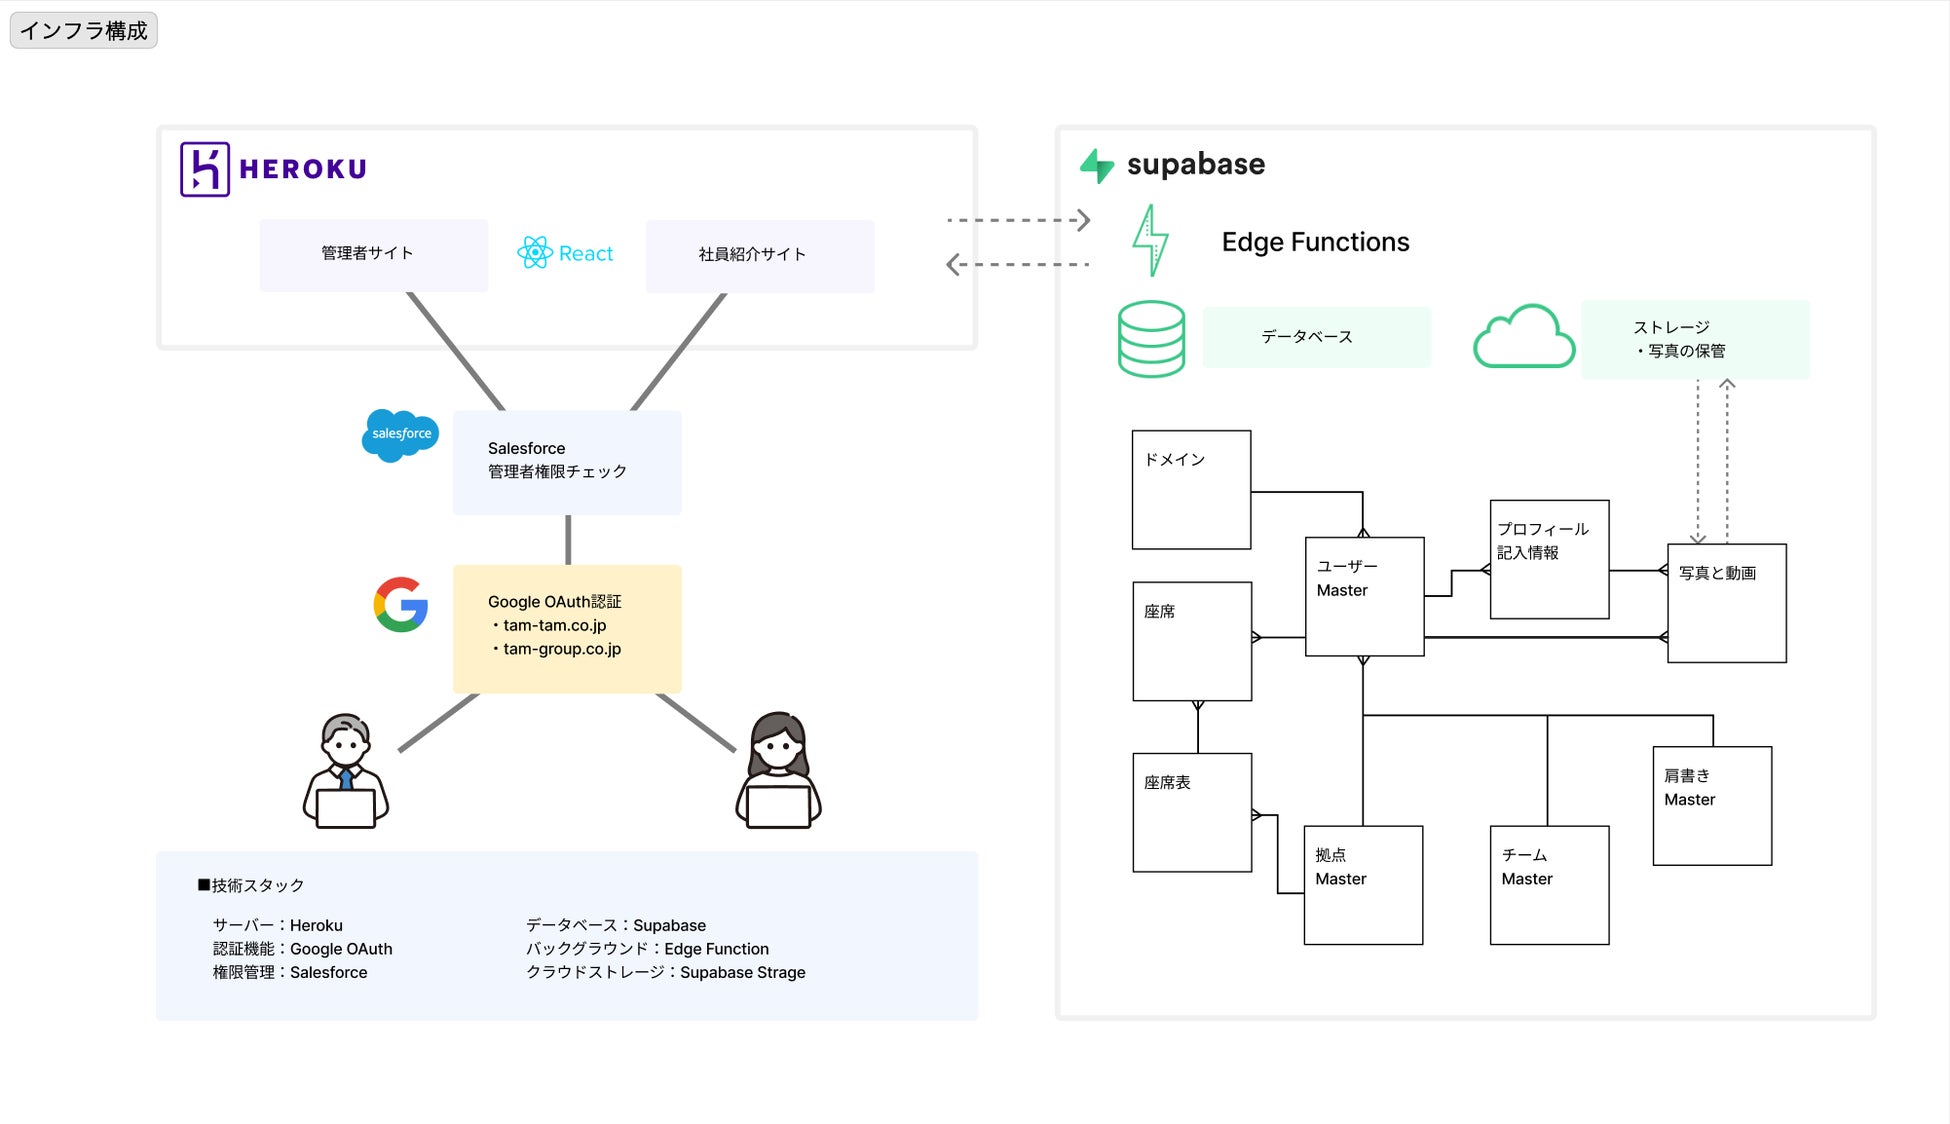Click the ユーザー Master table box
This screenshot has width=1950, height=1124.
[x=1364, y=597]
